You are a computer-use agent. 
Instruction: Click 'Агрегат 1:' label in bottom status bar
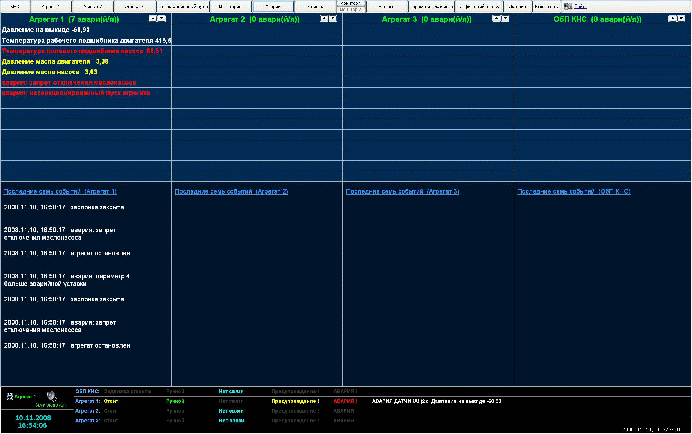pos(87,401)
